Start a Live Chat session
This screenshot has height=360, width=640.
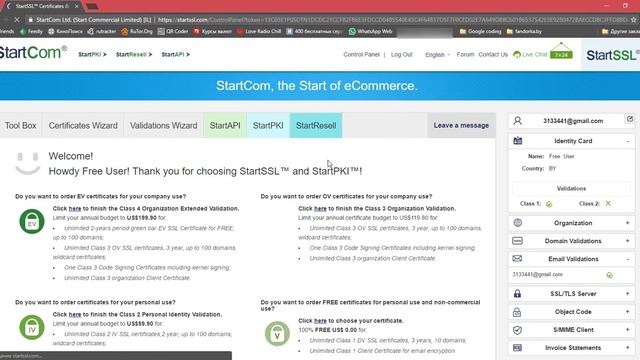(530, 54)
